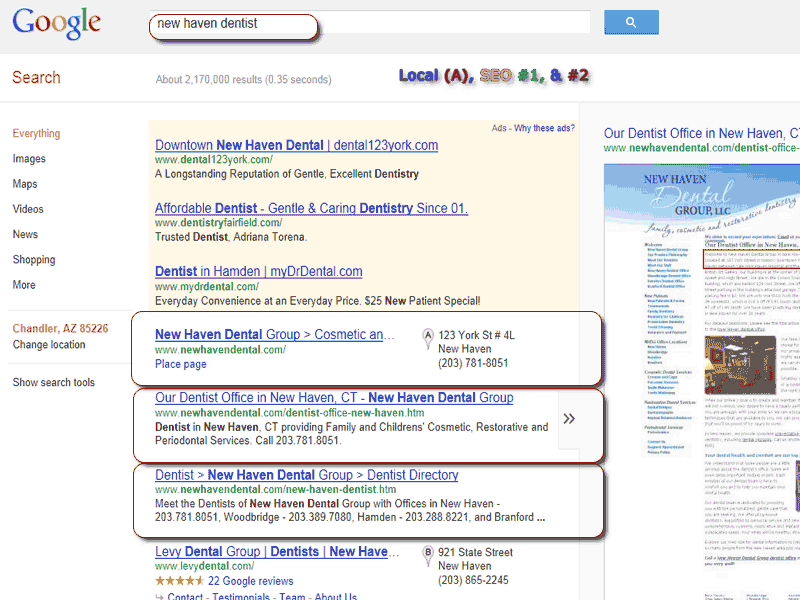Screen dimensions: 800x600
Task: Click the red Search heading
Action: point(36,78)
